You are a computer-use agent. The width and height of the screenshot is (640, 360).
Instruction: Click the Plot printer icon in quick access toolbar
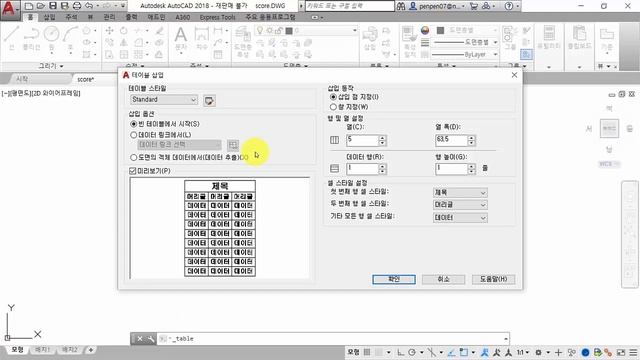[77, 6]
